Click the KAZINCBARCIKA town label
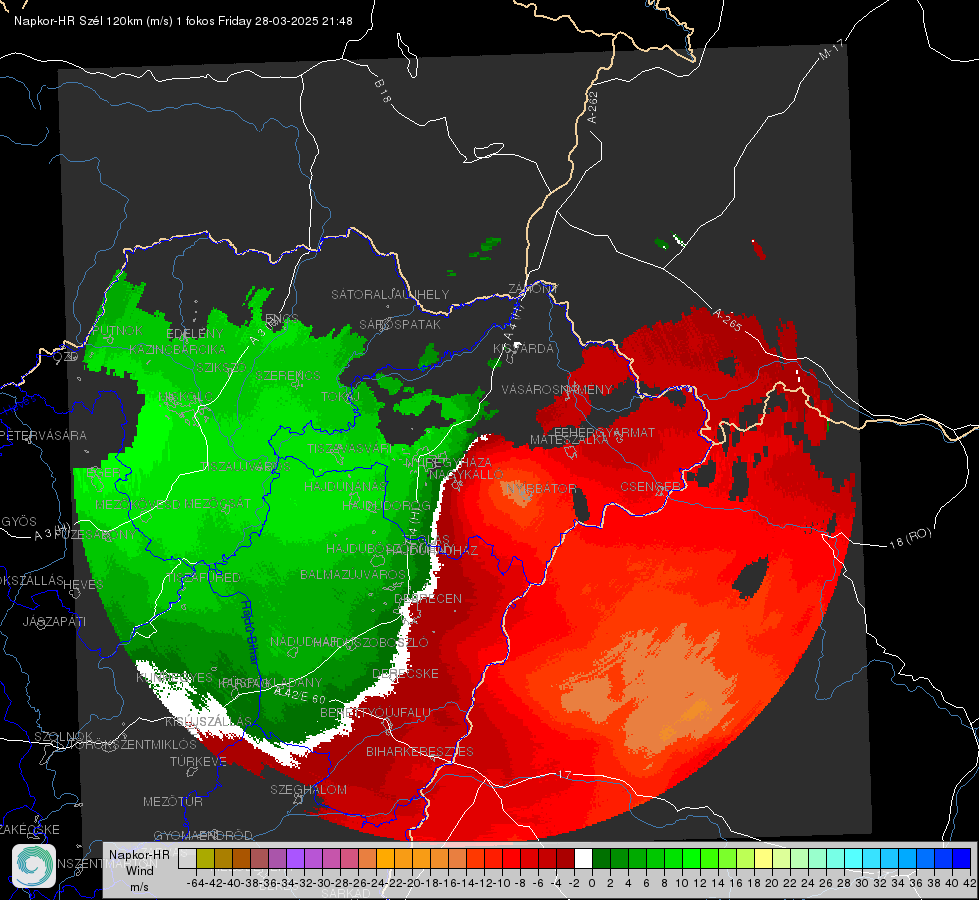Viewport: 979px width, 900px height. 177,349
